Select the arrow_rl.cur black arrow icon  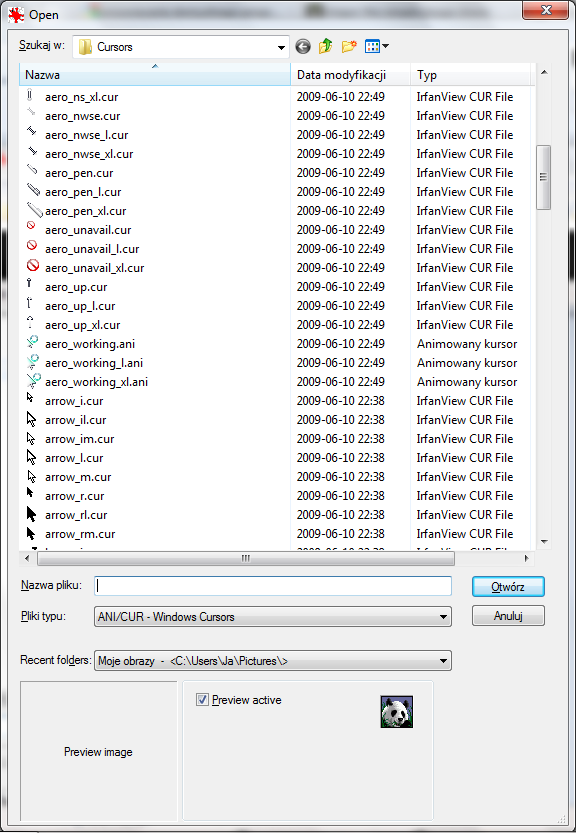click(x=31, y=514)
